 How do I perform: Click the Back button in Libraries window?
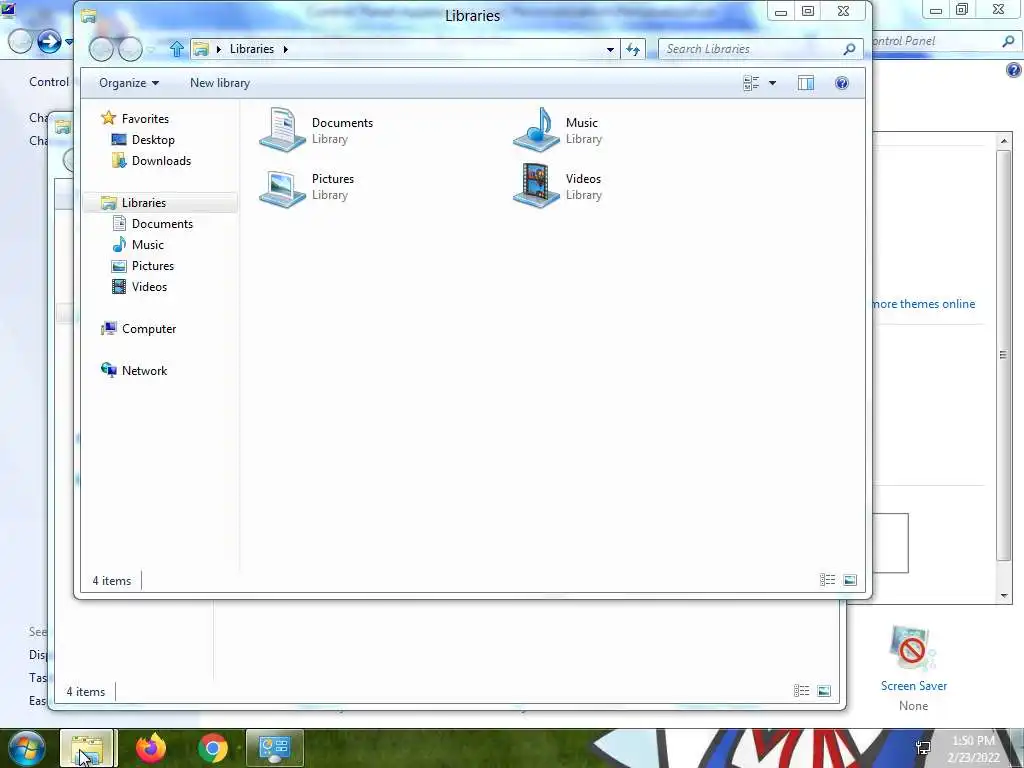coord(101,49)
